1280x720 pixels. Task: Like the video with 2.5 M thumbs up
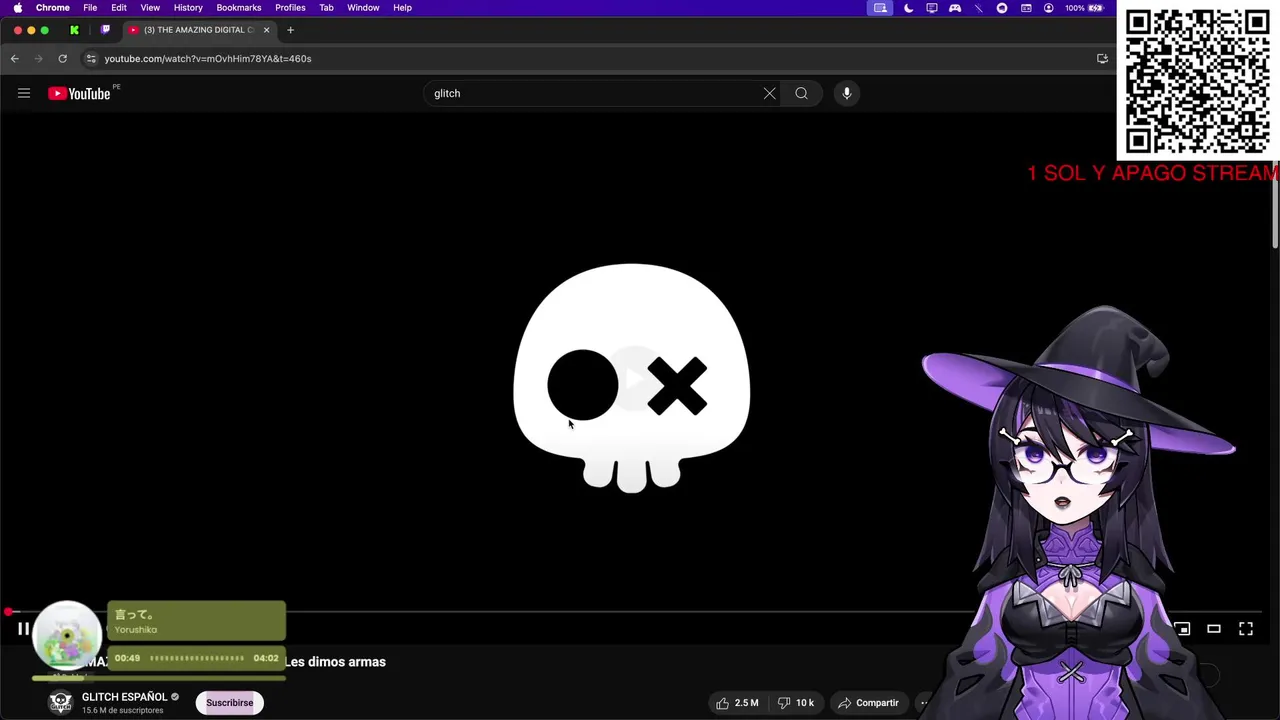[737, 703]
